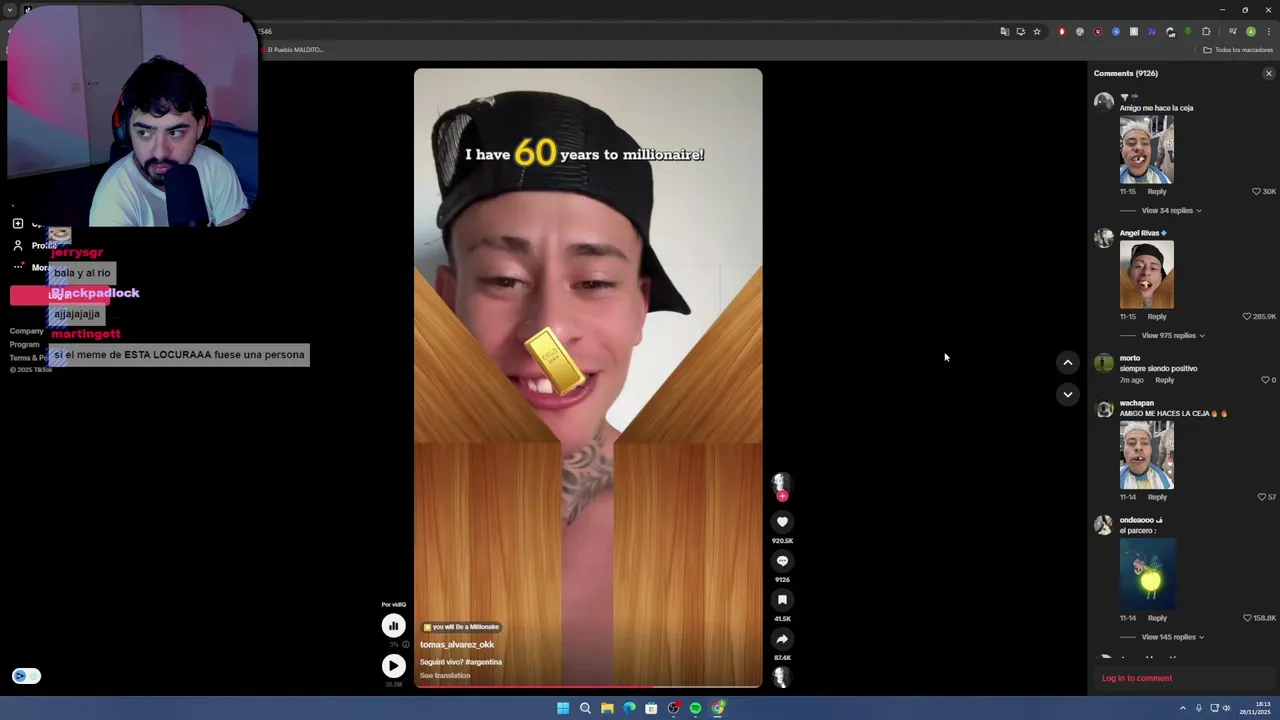Open Windows taskbar Search
Image resolution: width=1280 pixels, height=720 pixels.
click(585, 708)
